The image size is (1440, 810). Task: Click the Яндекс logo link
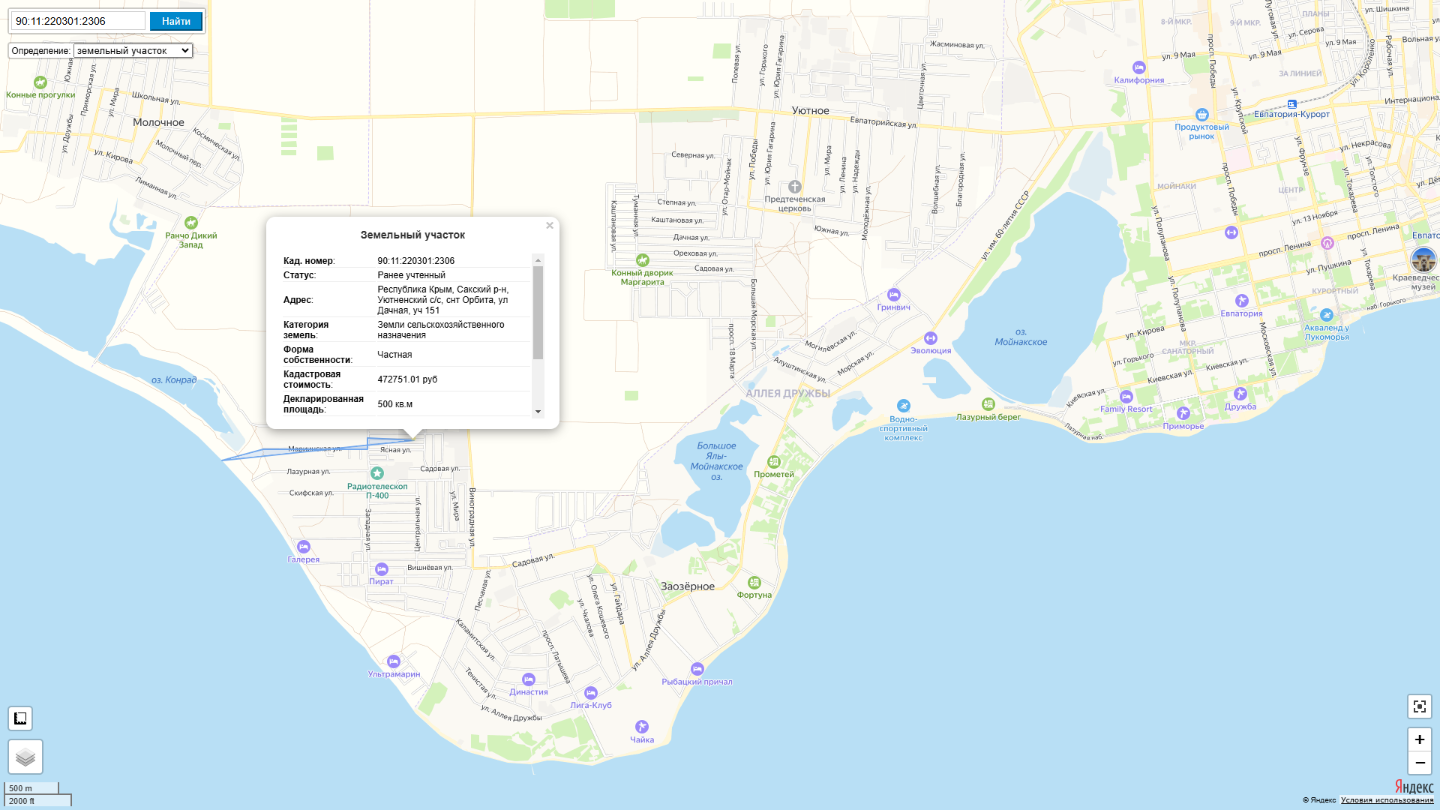pos(1412,786)
